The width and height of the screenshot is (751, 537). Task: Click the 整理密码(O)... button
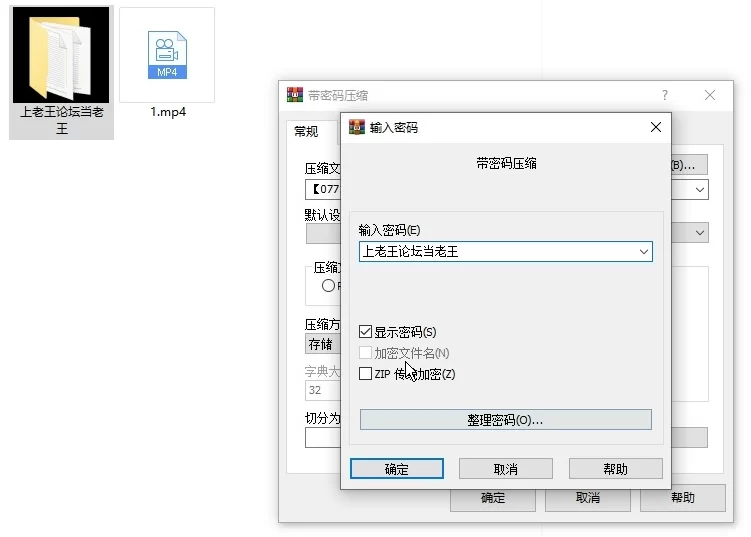[505, 420]
